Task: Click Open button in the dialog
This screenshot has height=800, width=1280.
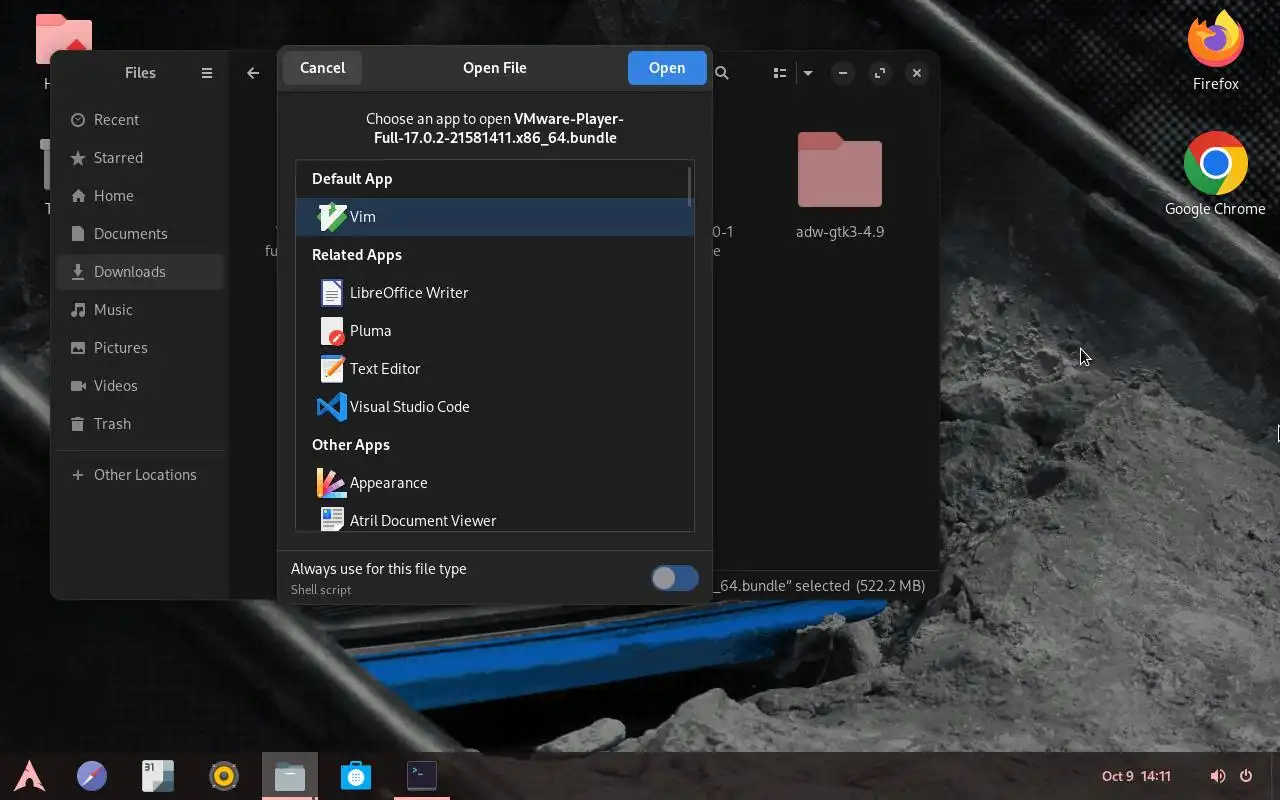Action: coord(667,68)
